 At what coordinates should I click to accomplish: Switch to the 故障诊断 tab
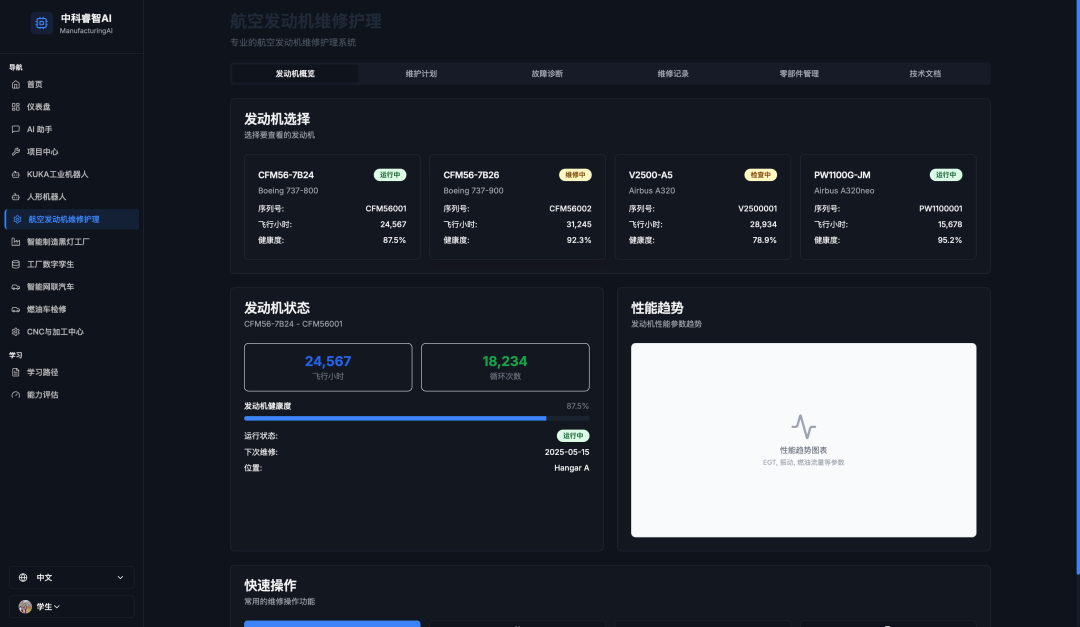tap(547, 74)
